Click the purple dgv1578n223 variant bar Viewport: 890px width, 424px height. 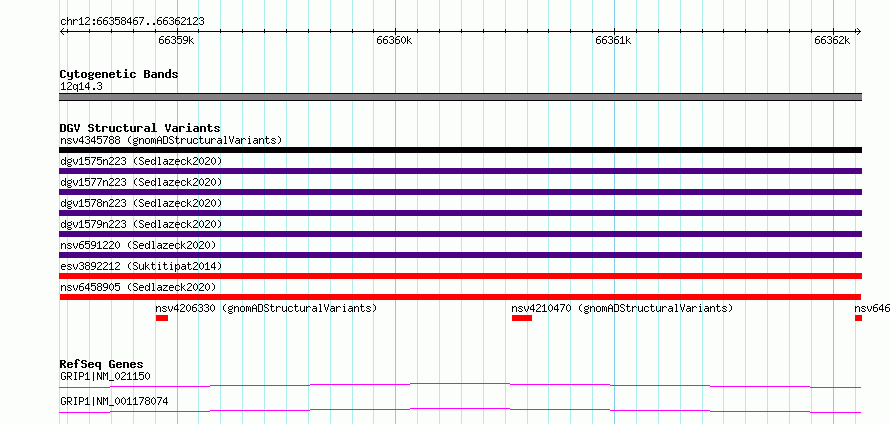click(460, 213)
